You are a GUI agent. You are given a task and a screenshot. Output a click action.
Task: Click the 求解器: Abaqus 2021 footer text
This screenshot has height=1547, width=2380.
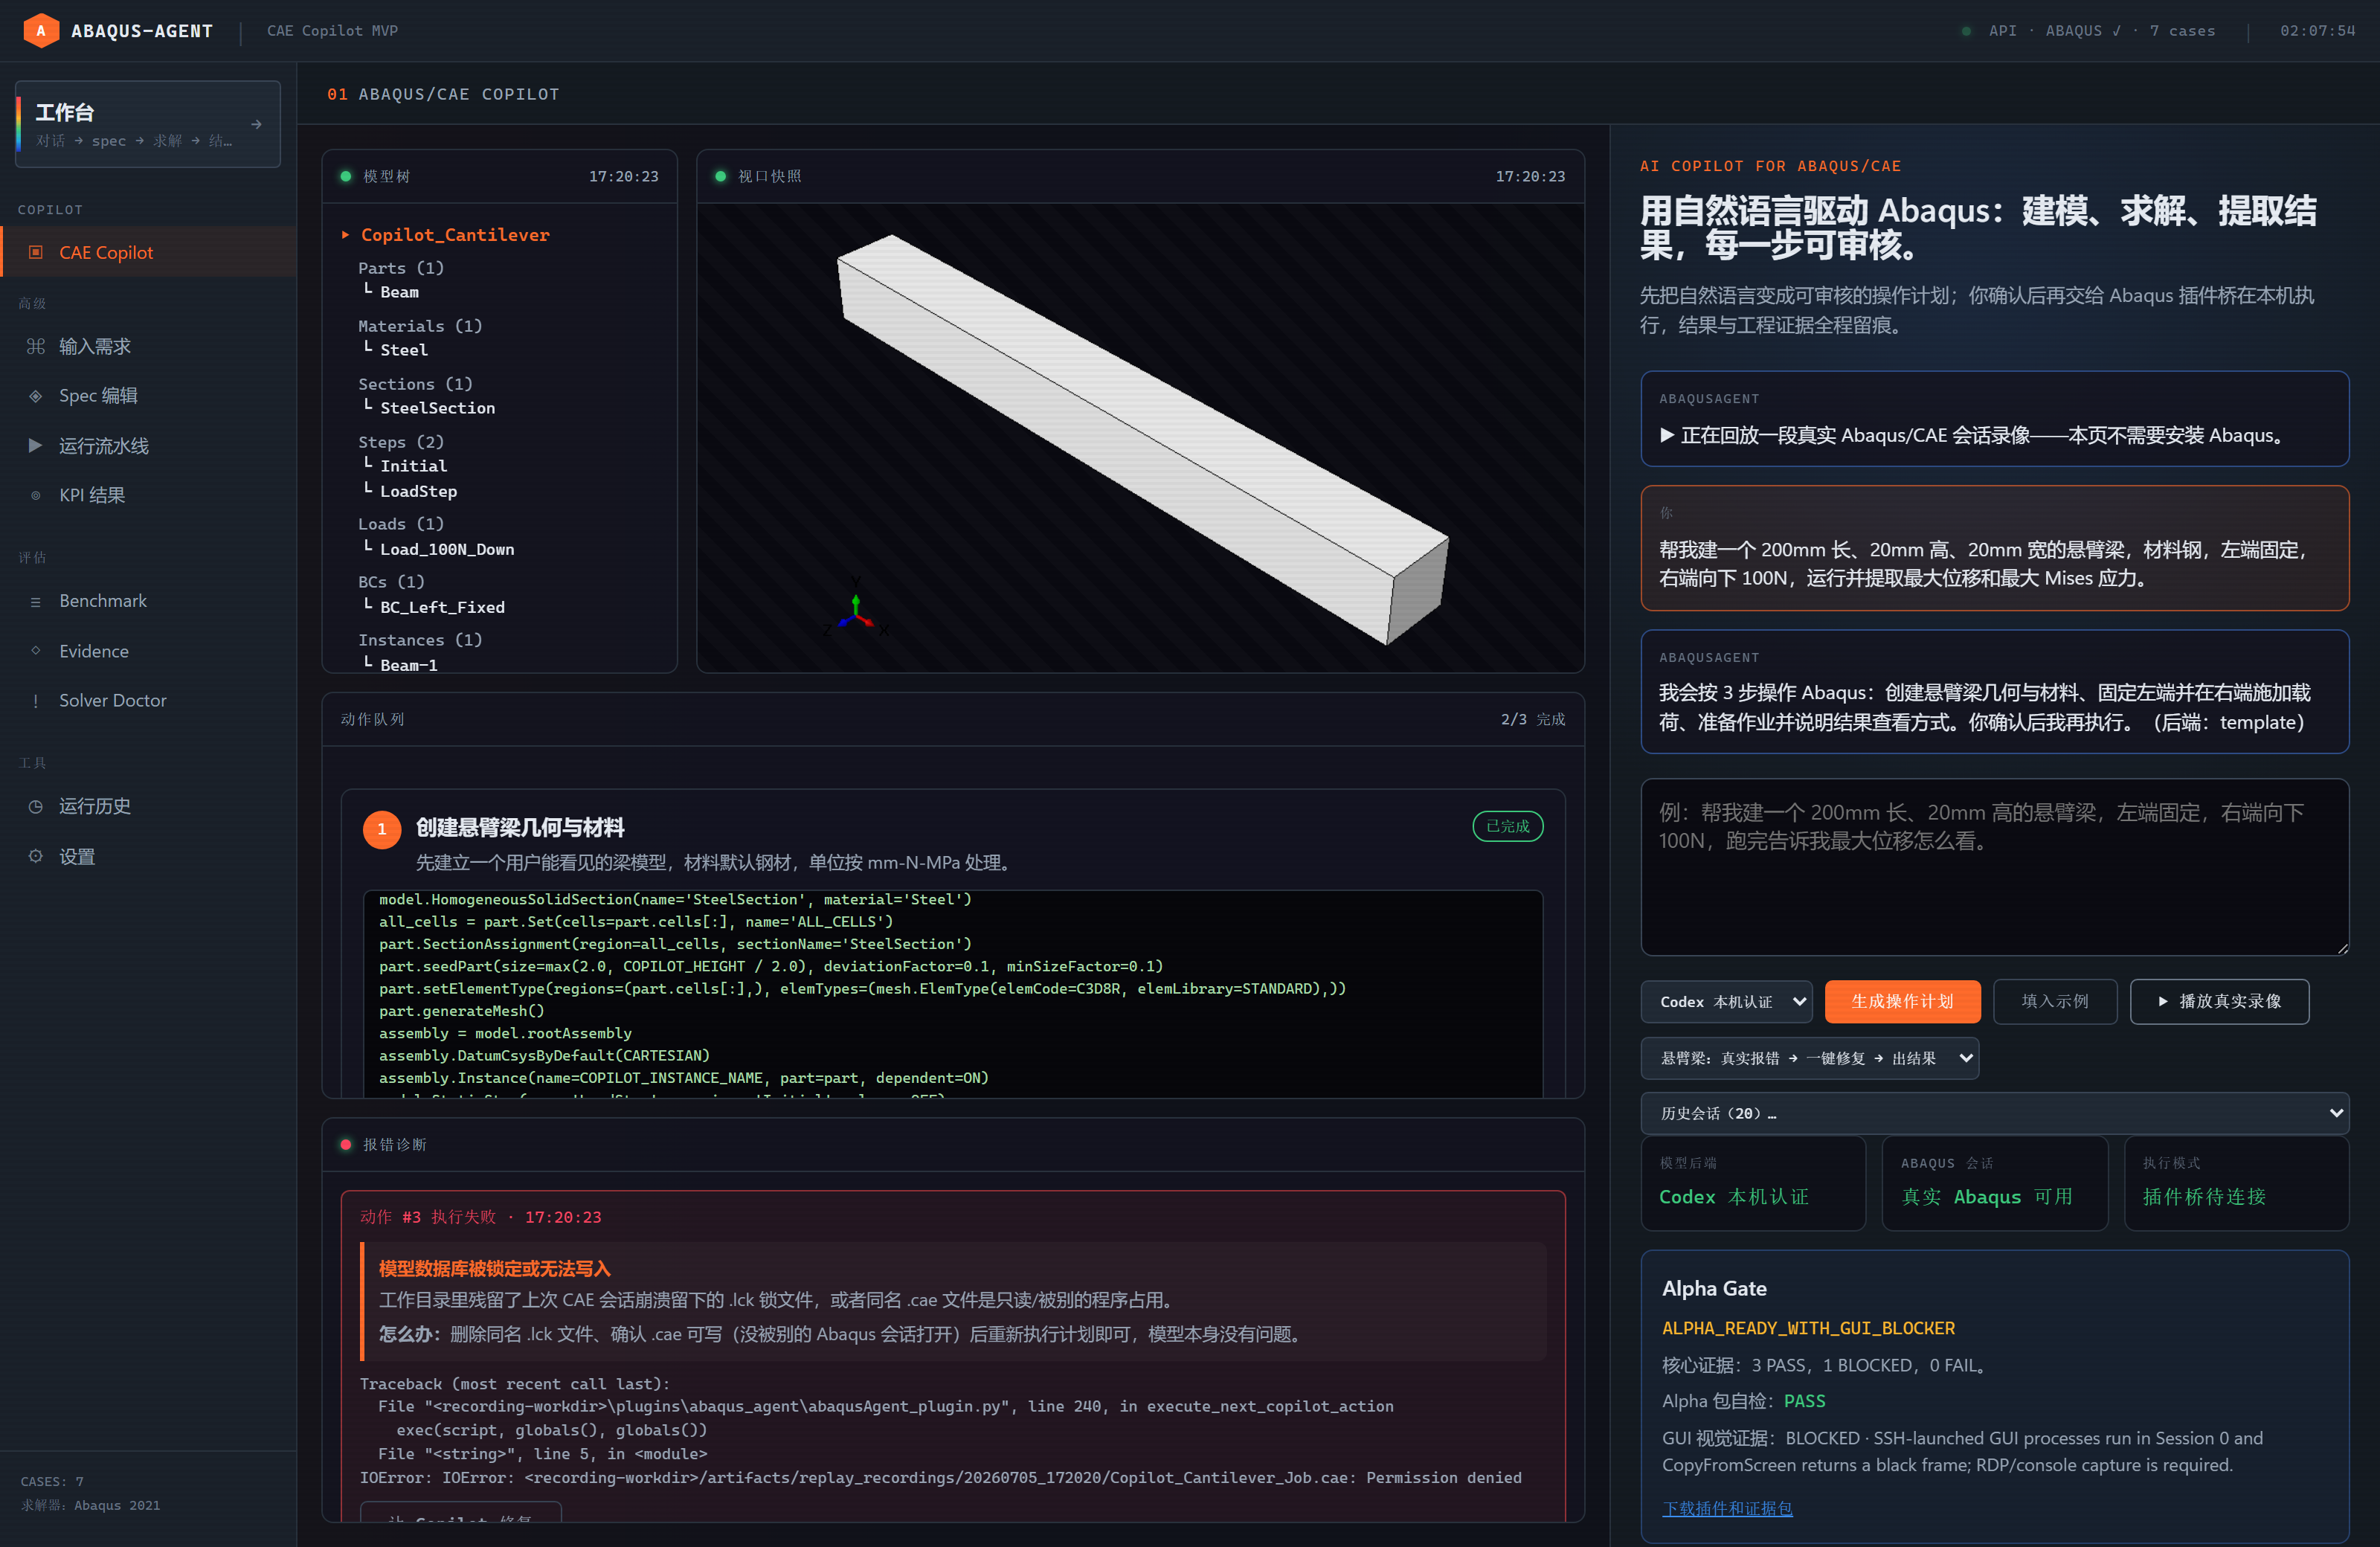[x=90, y=1505]
